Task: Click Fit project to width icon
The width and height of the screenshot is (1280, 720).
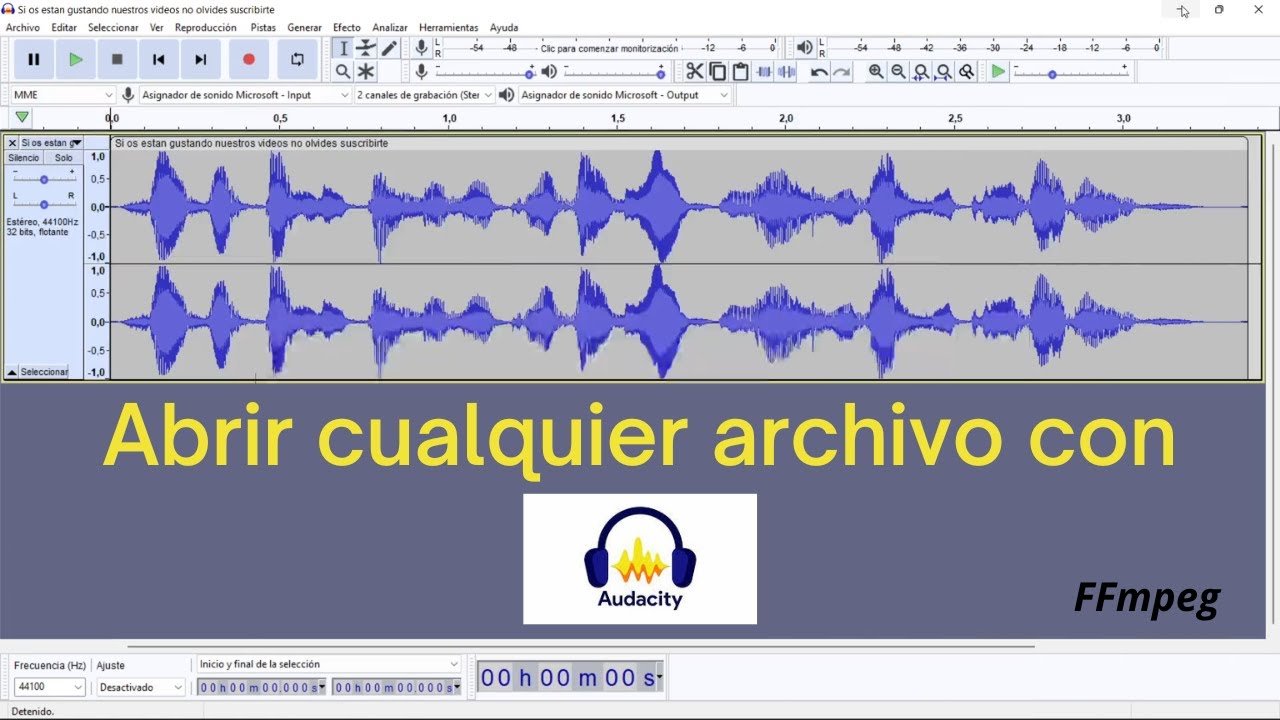Action: [x=943, y=71]
